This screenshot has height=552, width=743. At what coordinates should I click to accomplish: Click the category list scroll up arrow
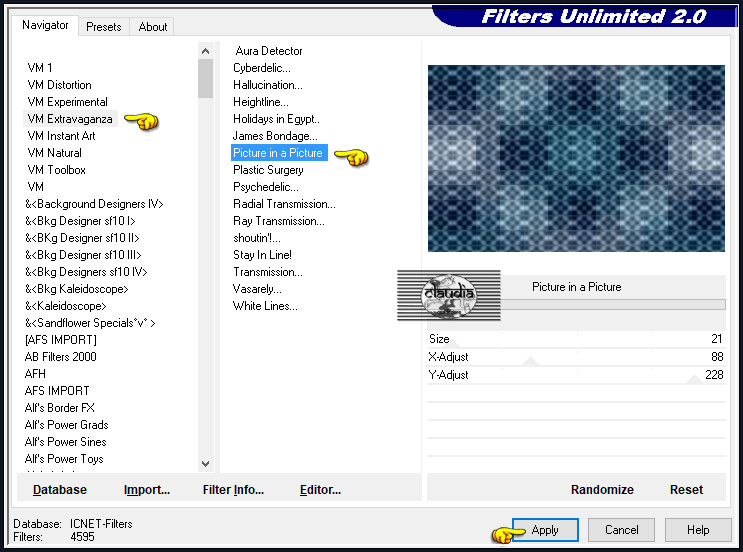point(205,51)
